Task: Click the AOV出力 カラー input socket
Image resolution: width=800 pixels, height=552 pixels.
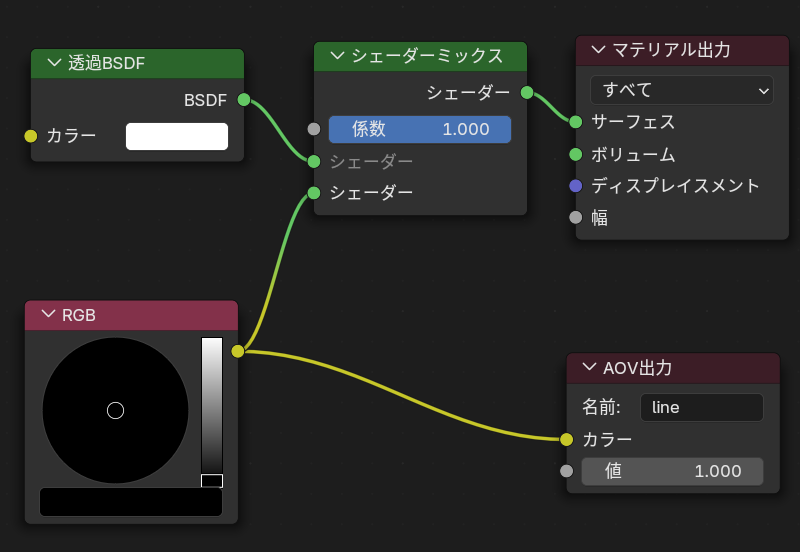Action: tap(566, 439)
